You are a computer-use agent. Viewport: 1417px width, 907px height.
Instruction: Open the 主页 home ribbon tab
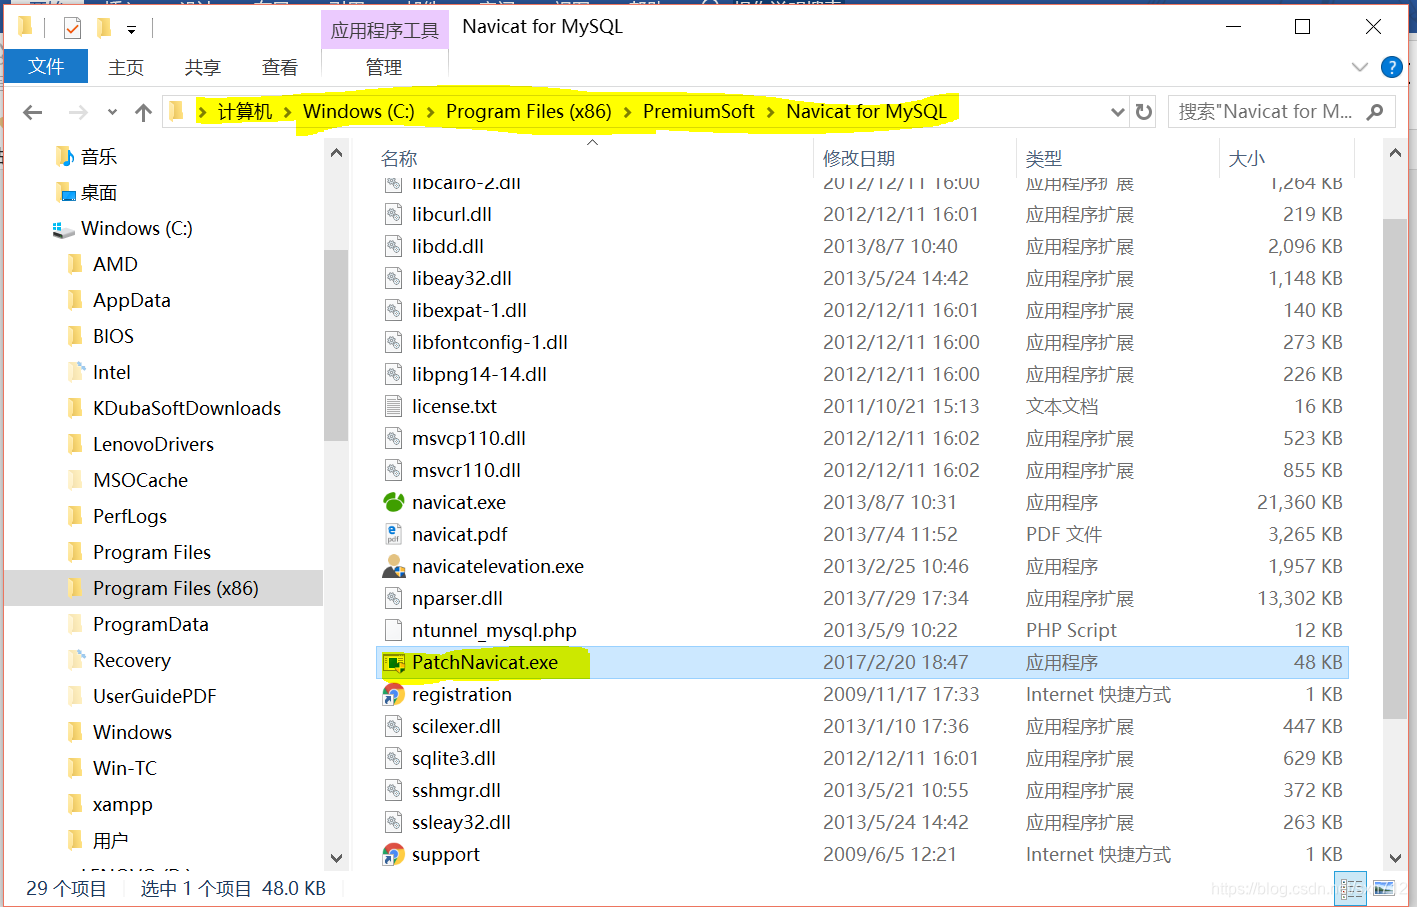click(x=126, y=67)
